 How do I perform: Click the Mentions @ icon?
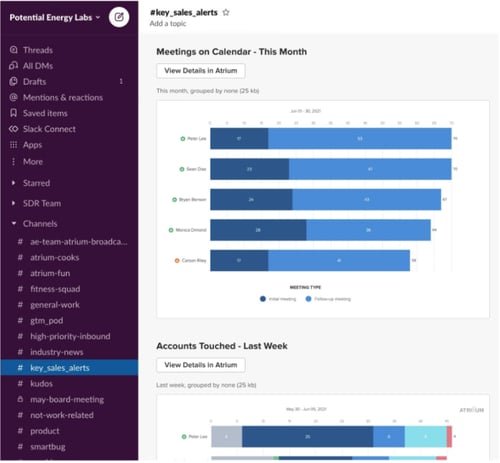coord(13,97)
